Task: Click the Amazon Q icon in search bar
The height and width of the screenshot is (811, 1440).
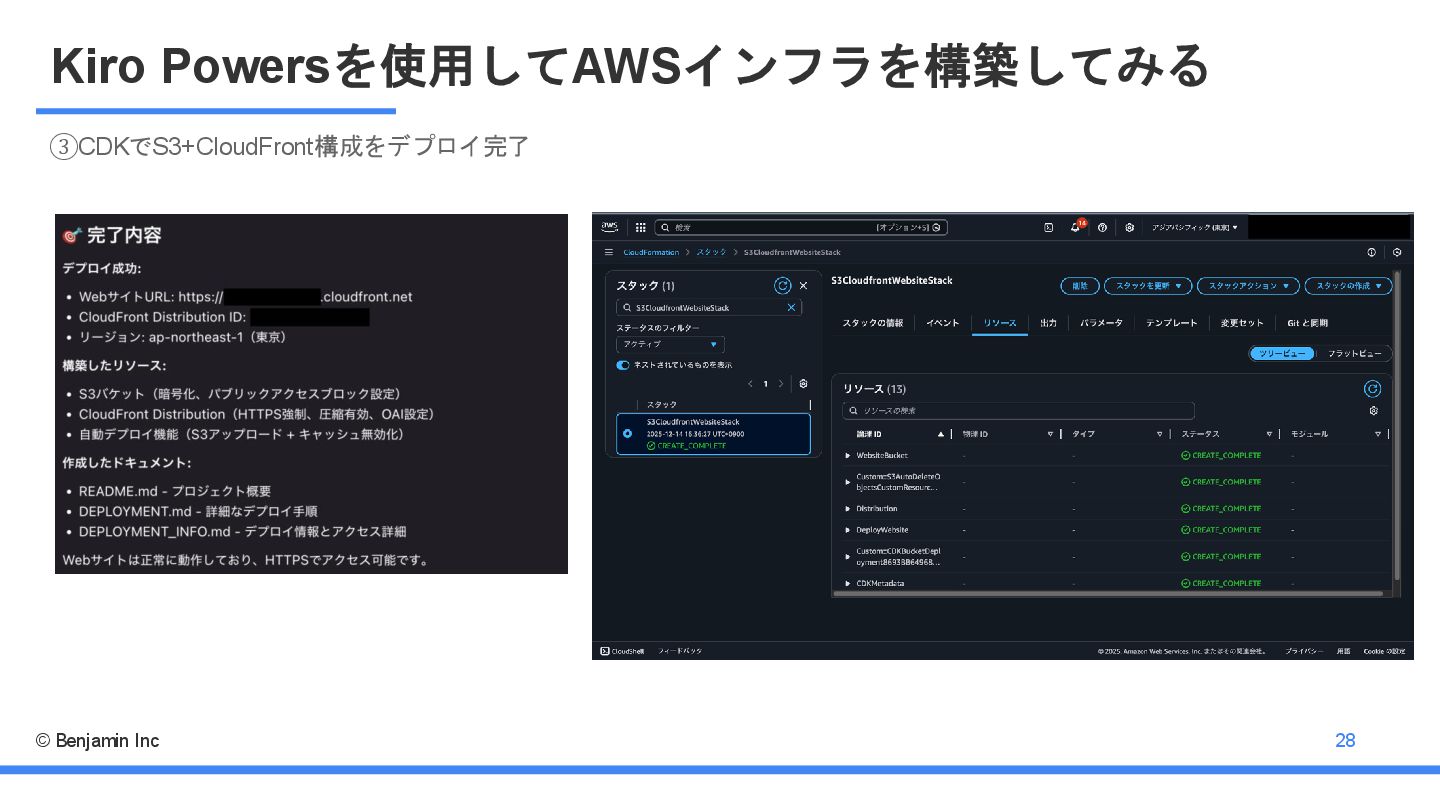Action: pyautogui.click(x=935, y=227)
